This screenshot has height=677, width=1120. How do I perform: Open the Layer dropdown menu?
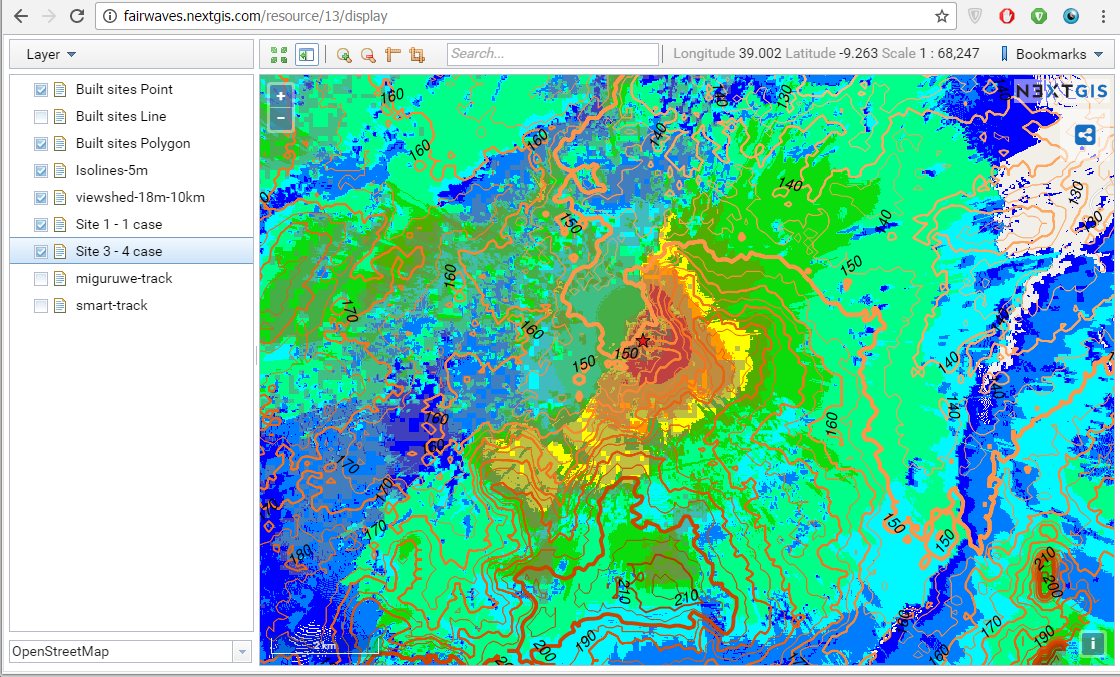[51, 55]
